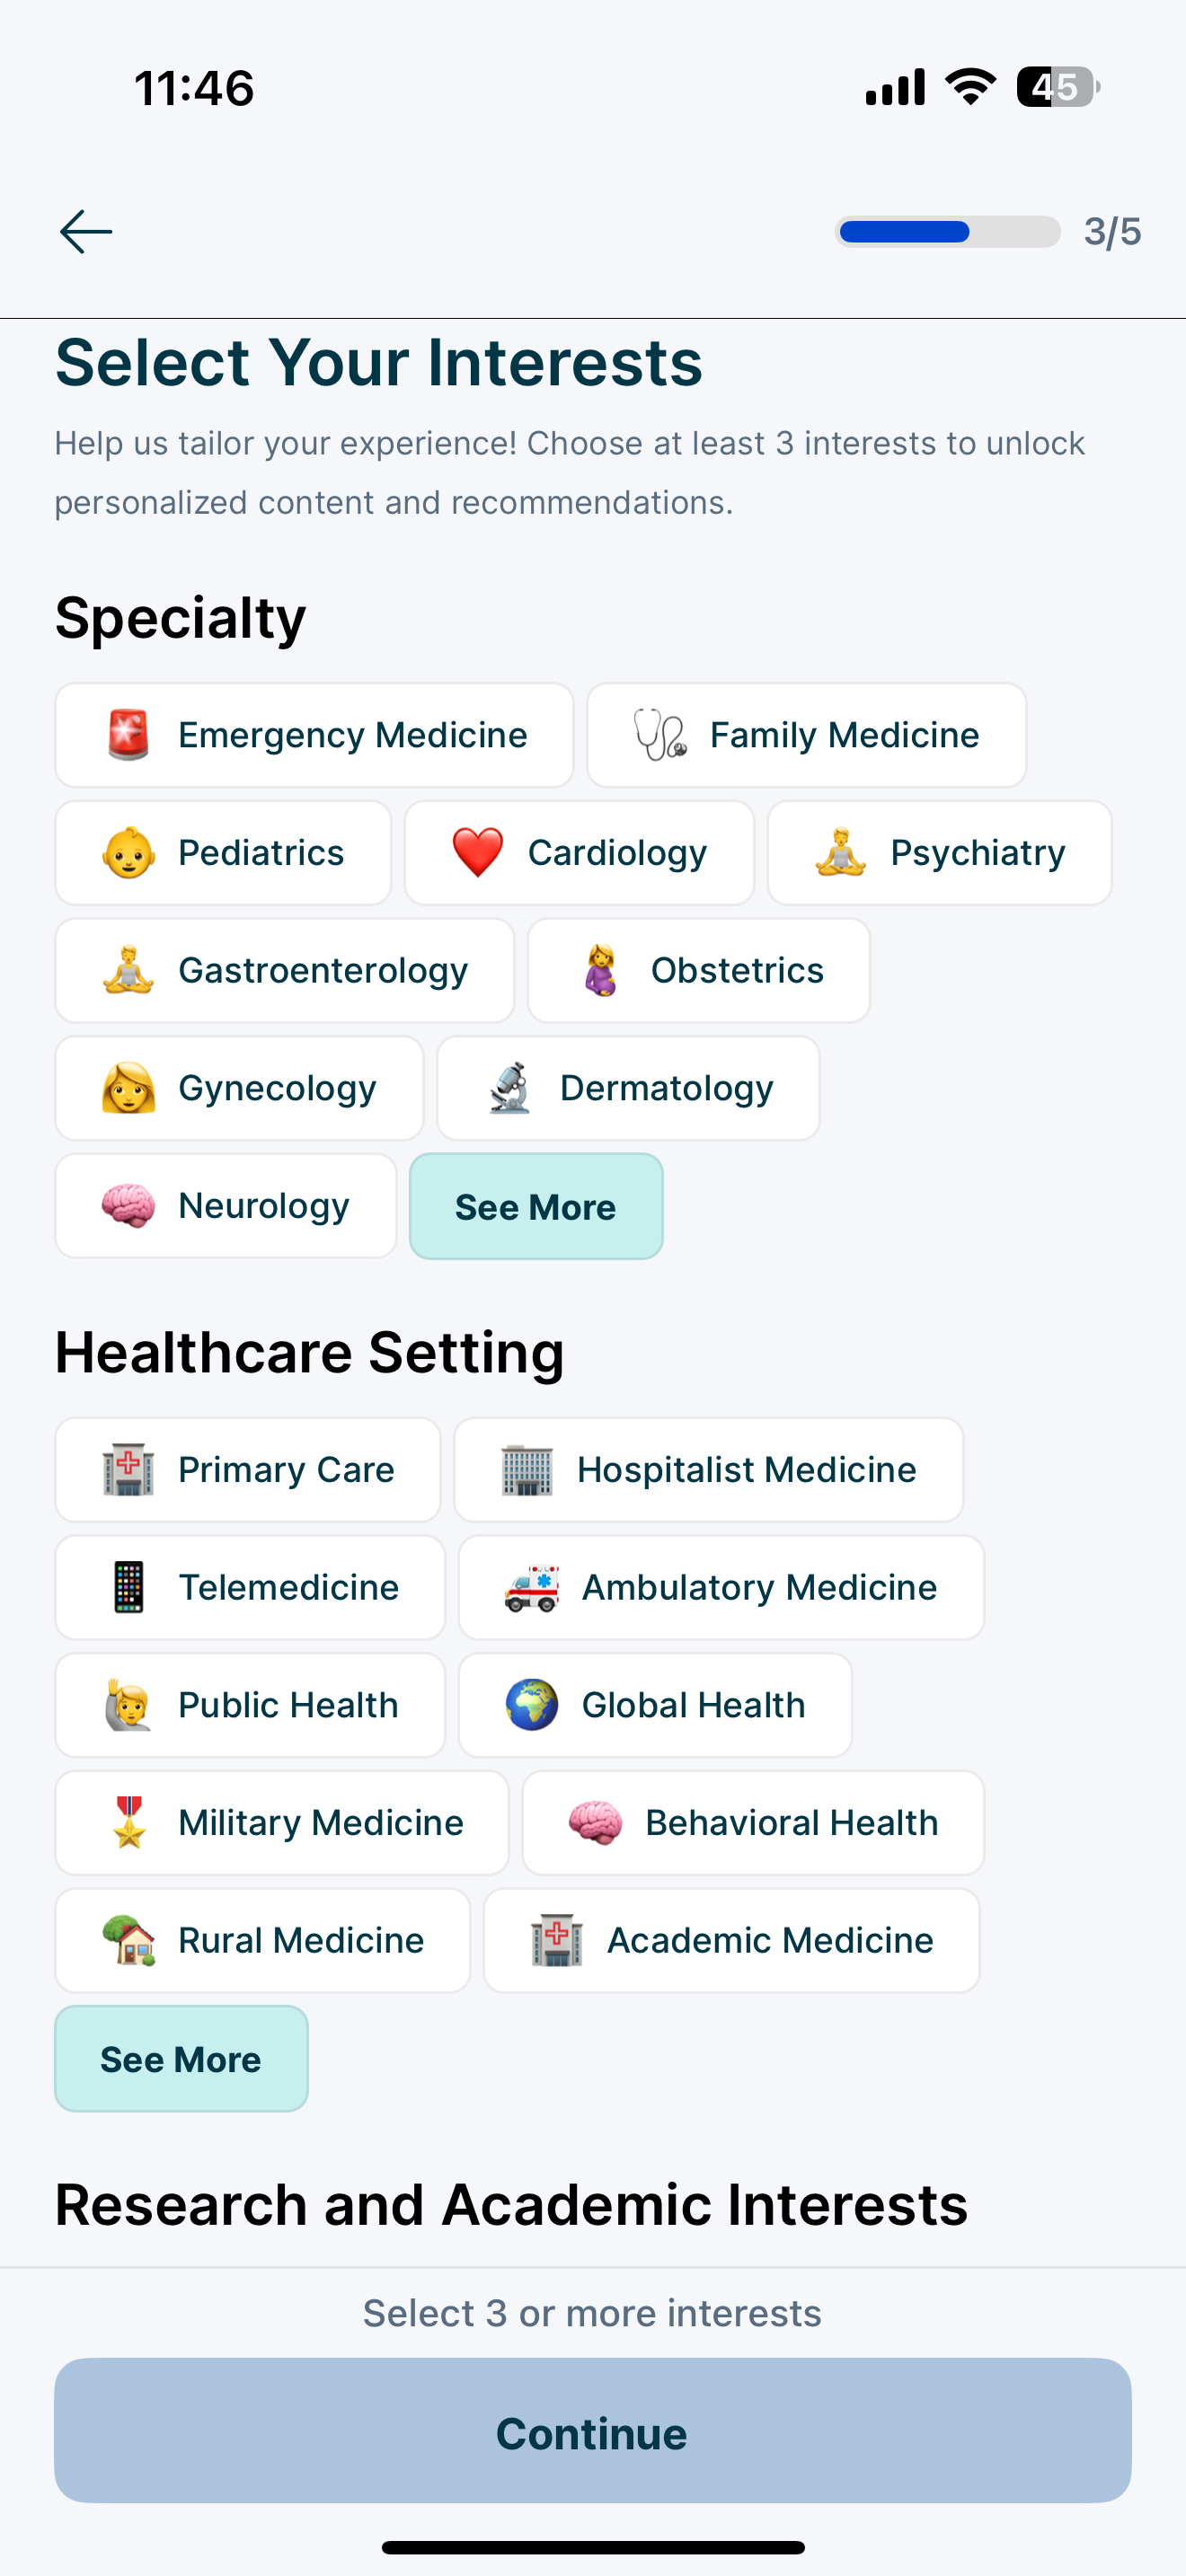Choose the Rural Medicine option
1186x2576 pixels.
262,1941
